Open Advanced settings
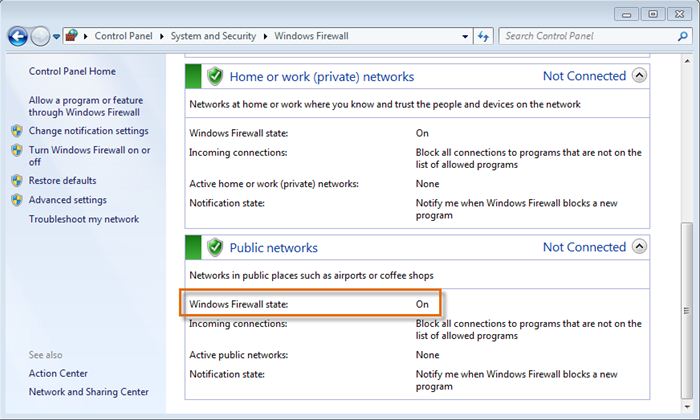The image size is (700, 420). point(67,200)
